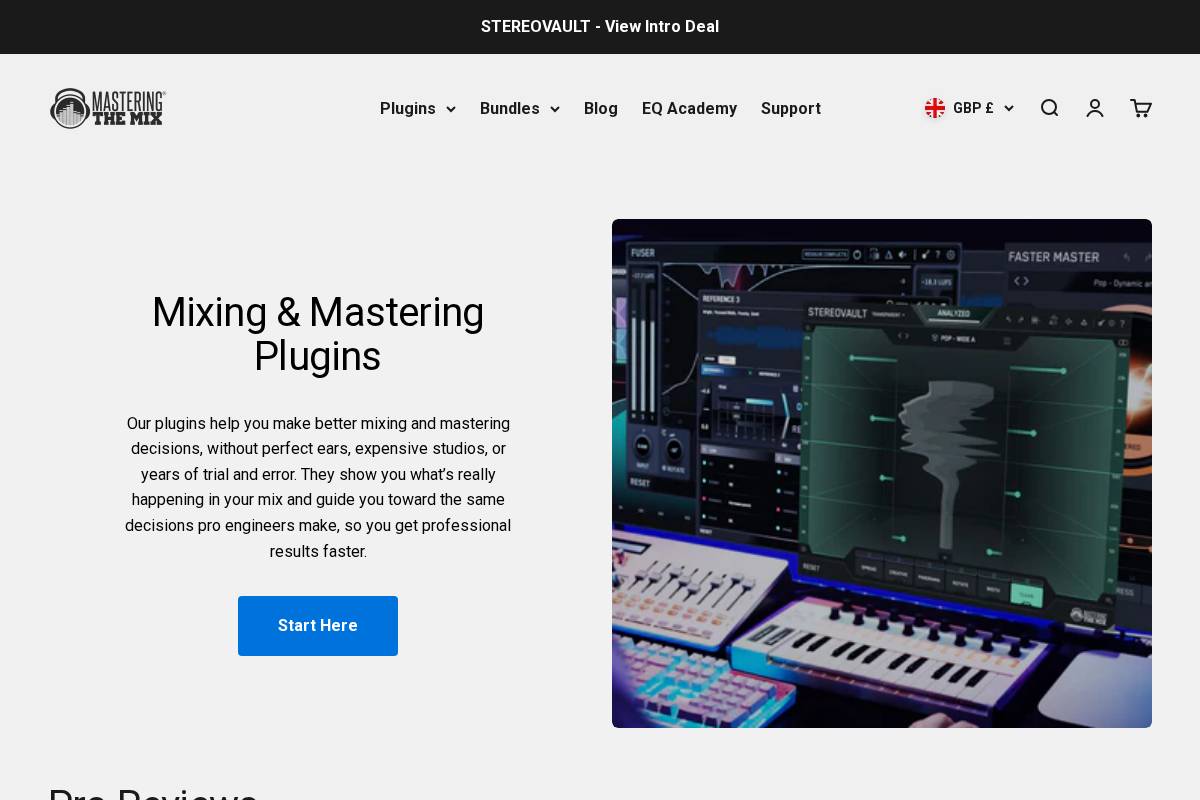The width and height of the screenshot is (1200, 800).
Task: Click the Mastering The Mix logo
Action: point(108,108)
